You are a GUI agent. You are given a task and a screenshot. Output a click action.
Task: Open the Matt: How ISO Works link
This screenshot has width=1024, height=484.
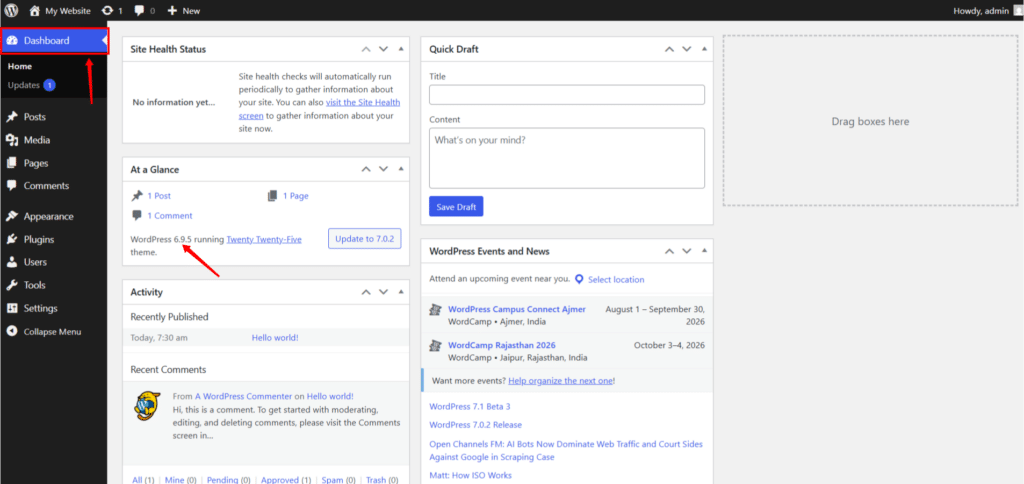point(470,475)
